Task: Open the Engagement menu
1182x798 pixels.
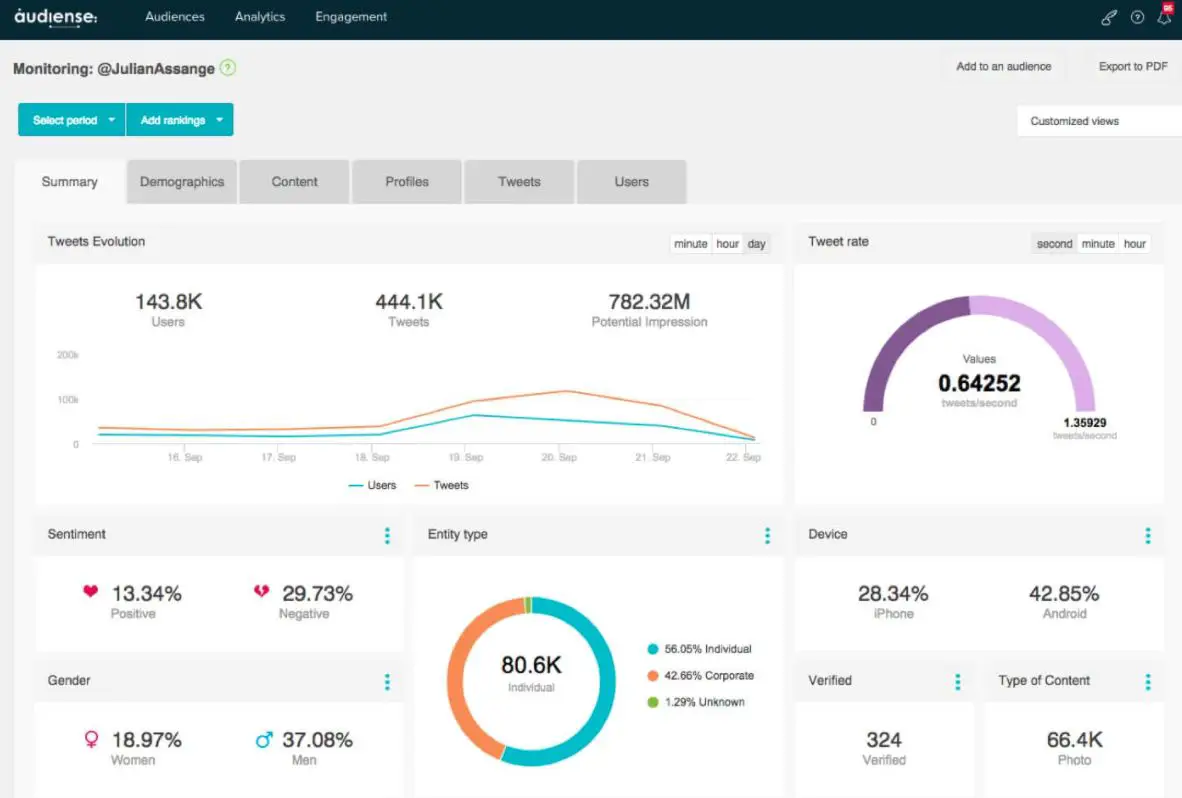Action: point(351,17)
